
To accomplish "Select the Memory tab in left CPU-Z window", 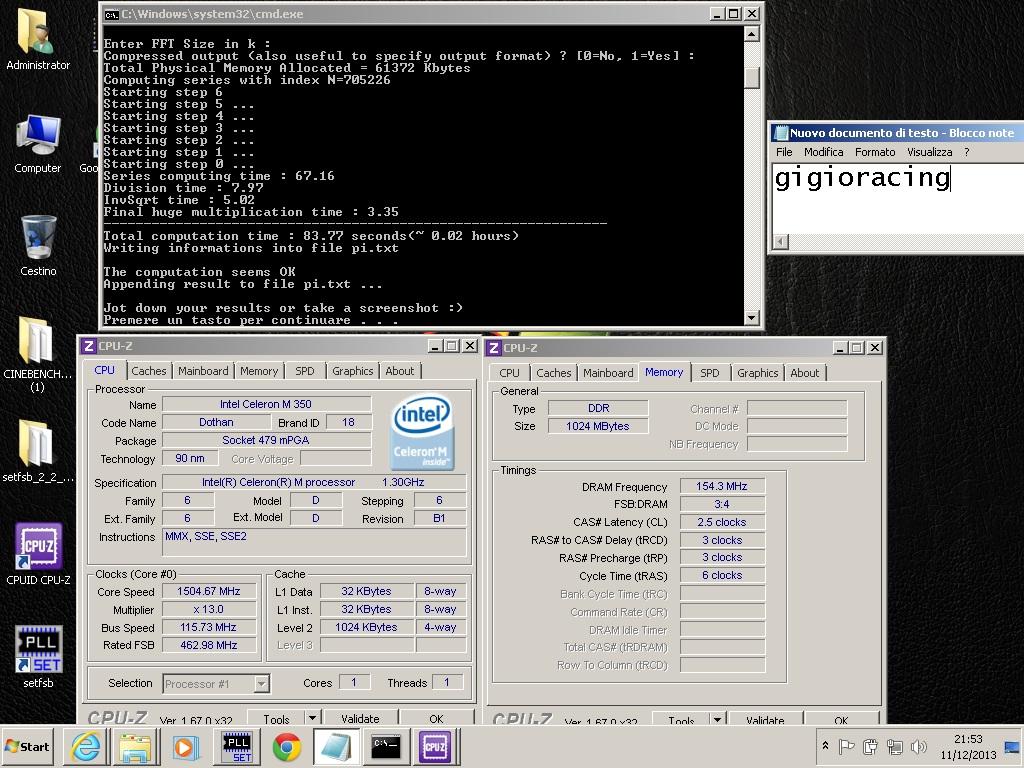I will (x=259, y=371).
